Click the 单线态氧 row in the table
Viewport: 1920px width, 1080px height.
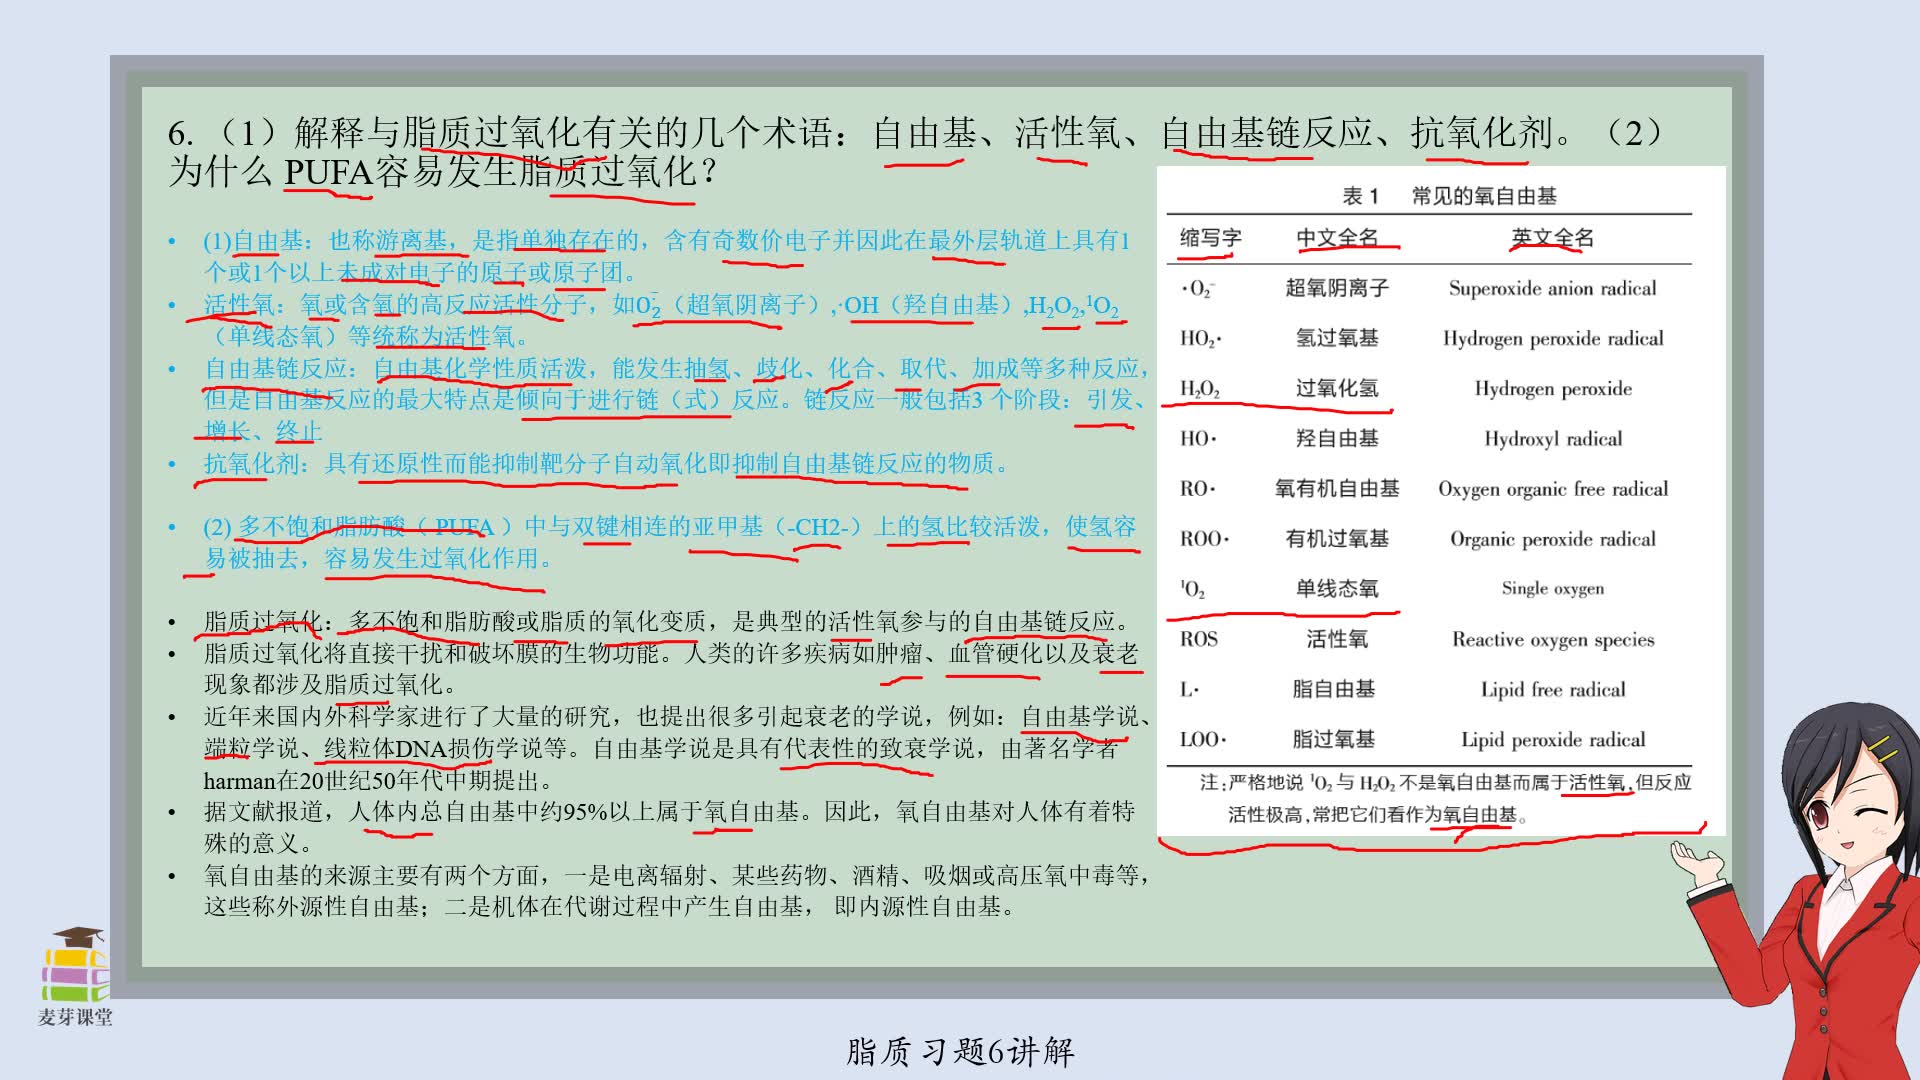tap(1339, 589)
